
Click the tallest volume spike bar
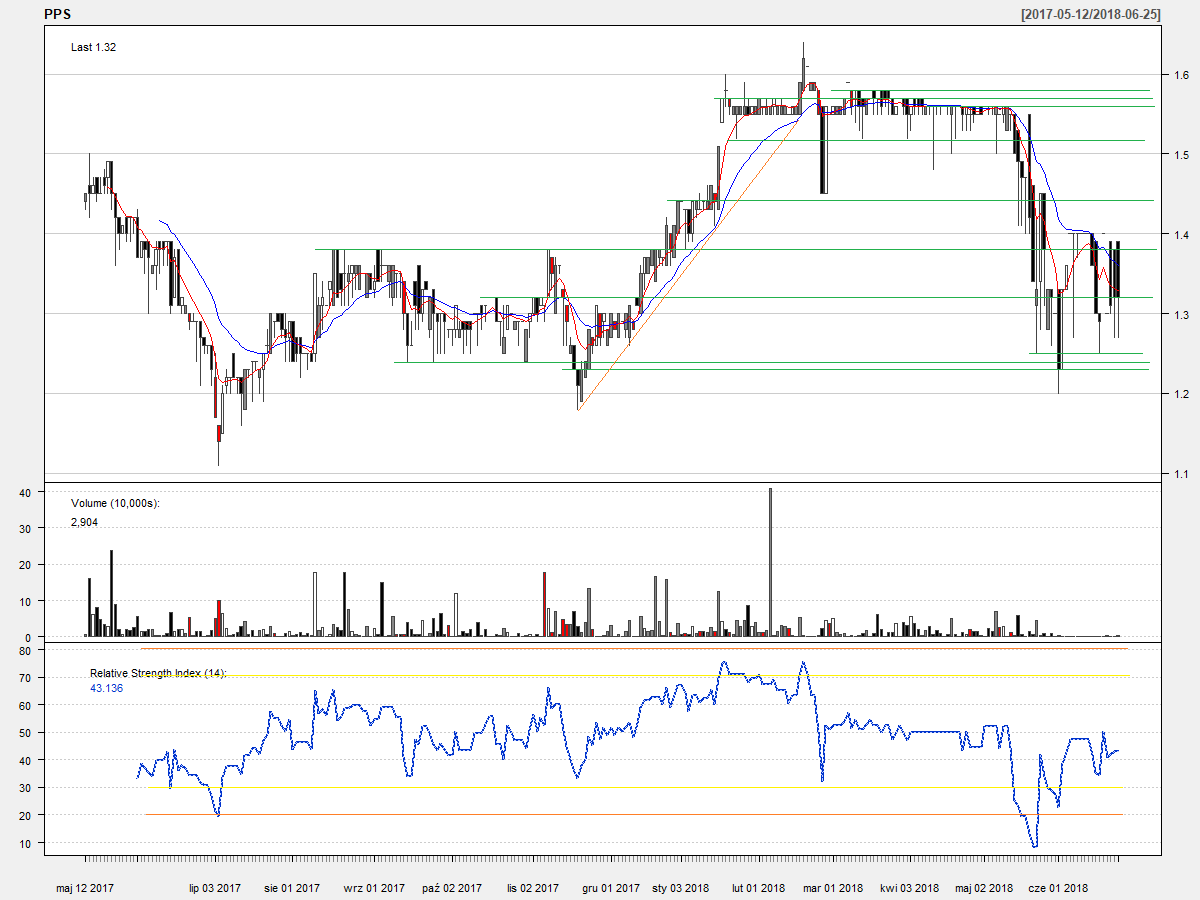pos(771,562)
